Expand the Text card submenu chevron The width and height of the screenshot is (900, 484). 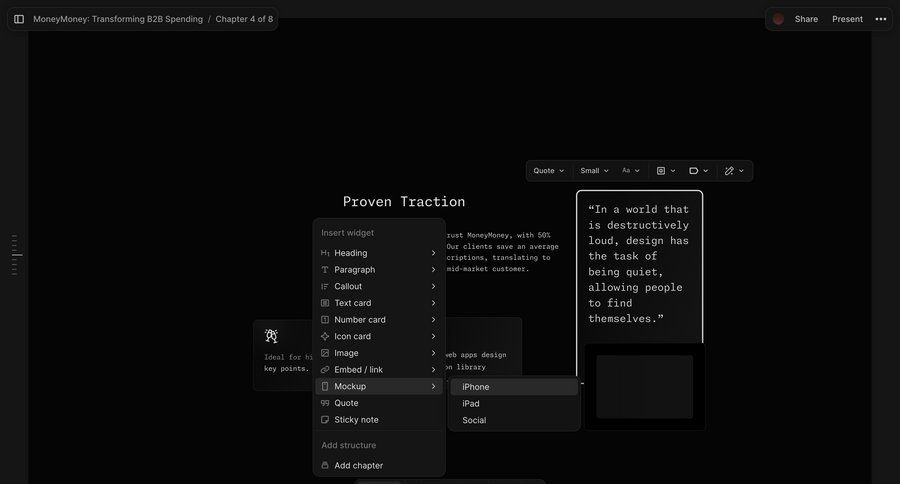coord(433,303)
